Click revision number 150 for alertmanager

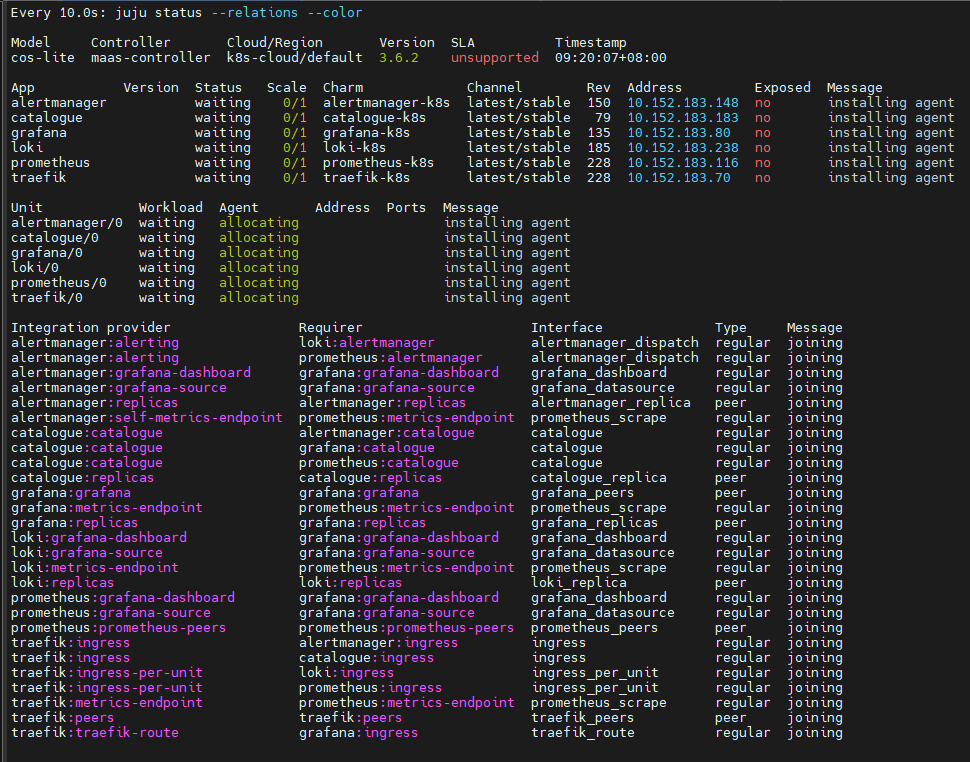click(x=599, y=103)
